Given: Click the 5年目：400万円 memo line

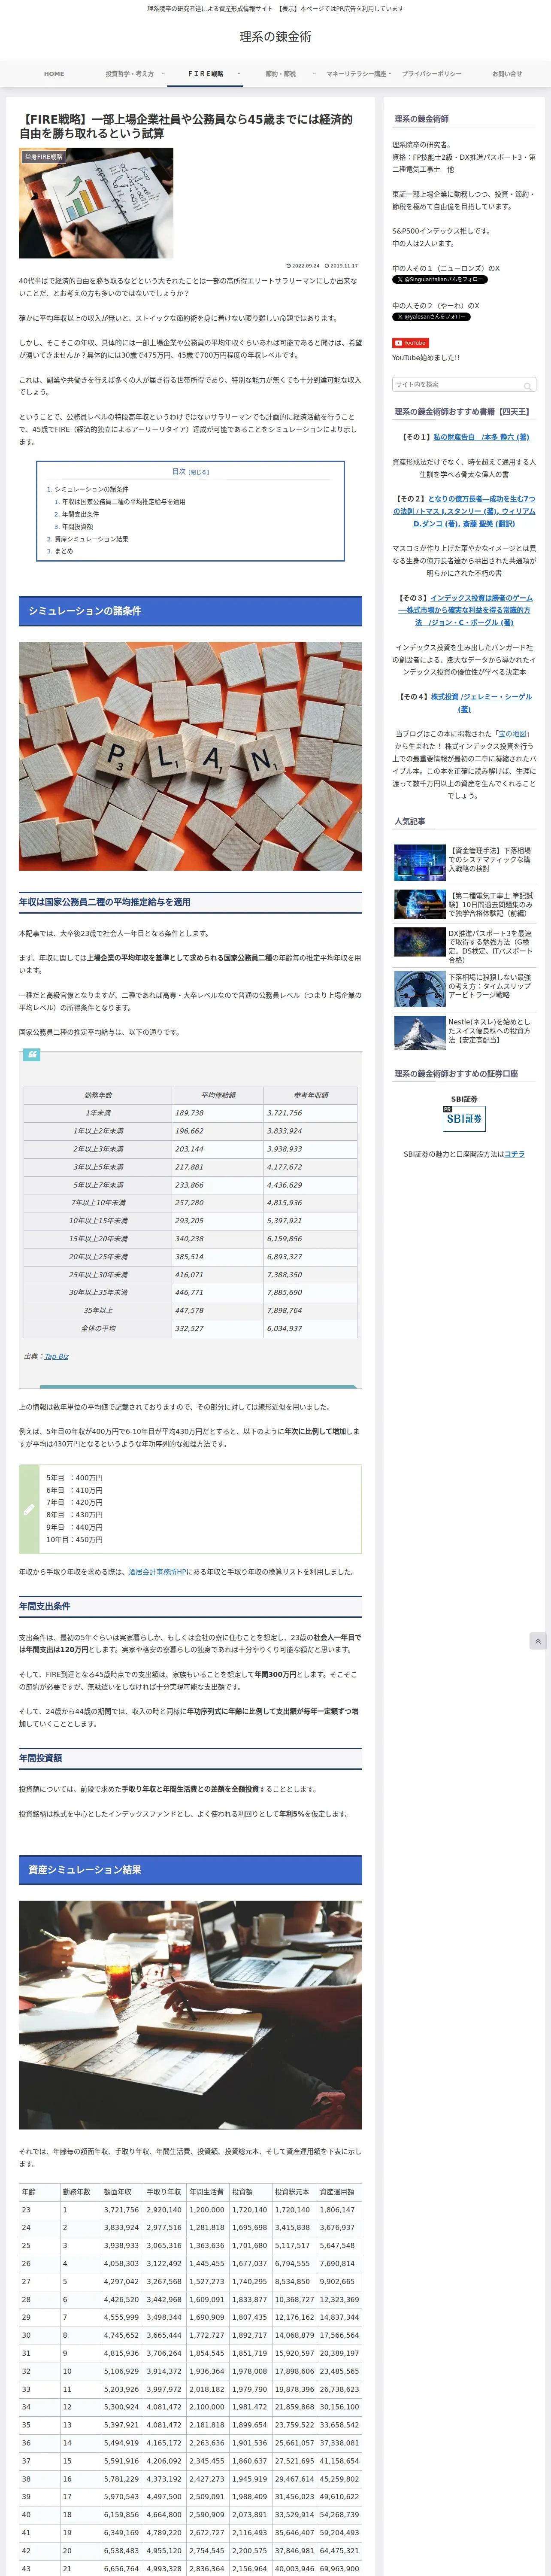Looking at the screenshot, I should coord(74,1478).
